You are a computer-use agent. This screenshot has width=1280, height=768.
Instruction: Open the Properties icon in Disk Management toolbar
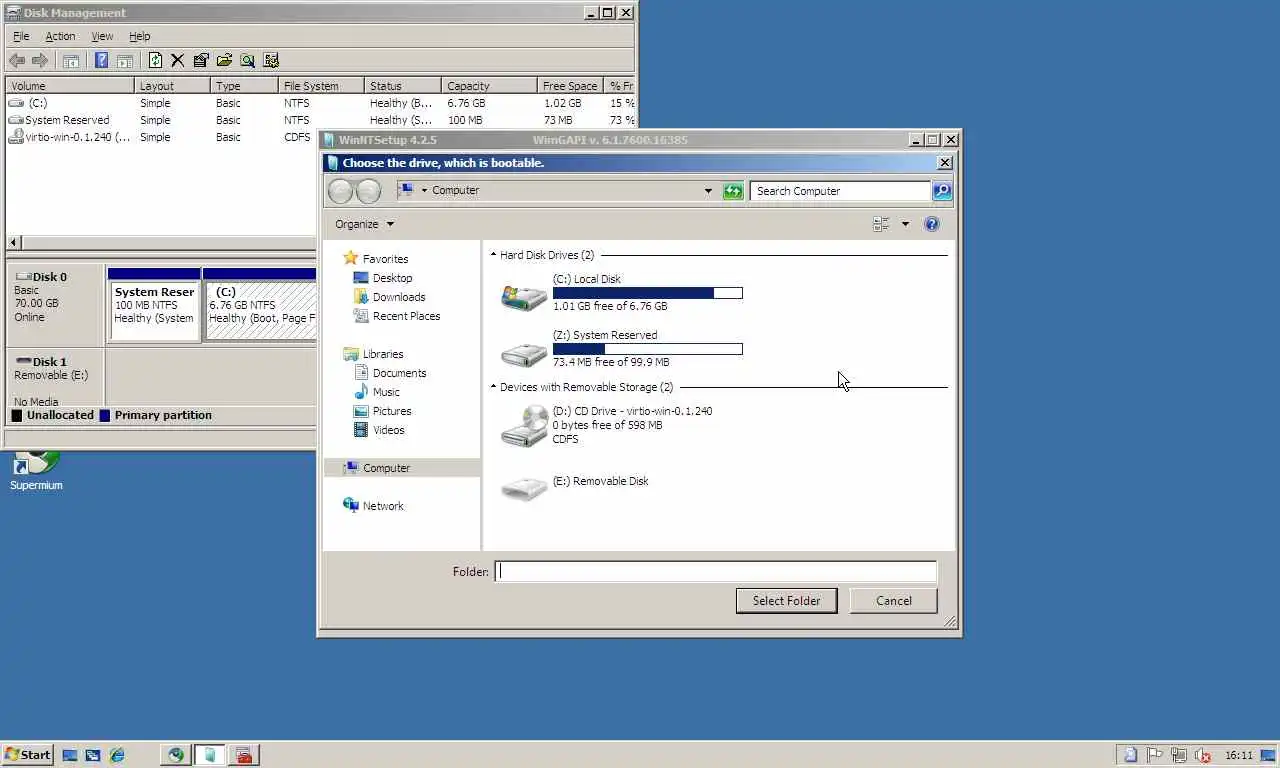coord(201,61)
